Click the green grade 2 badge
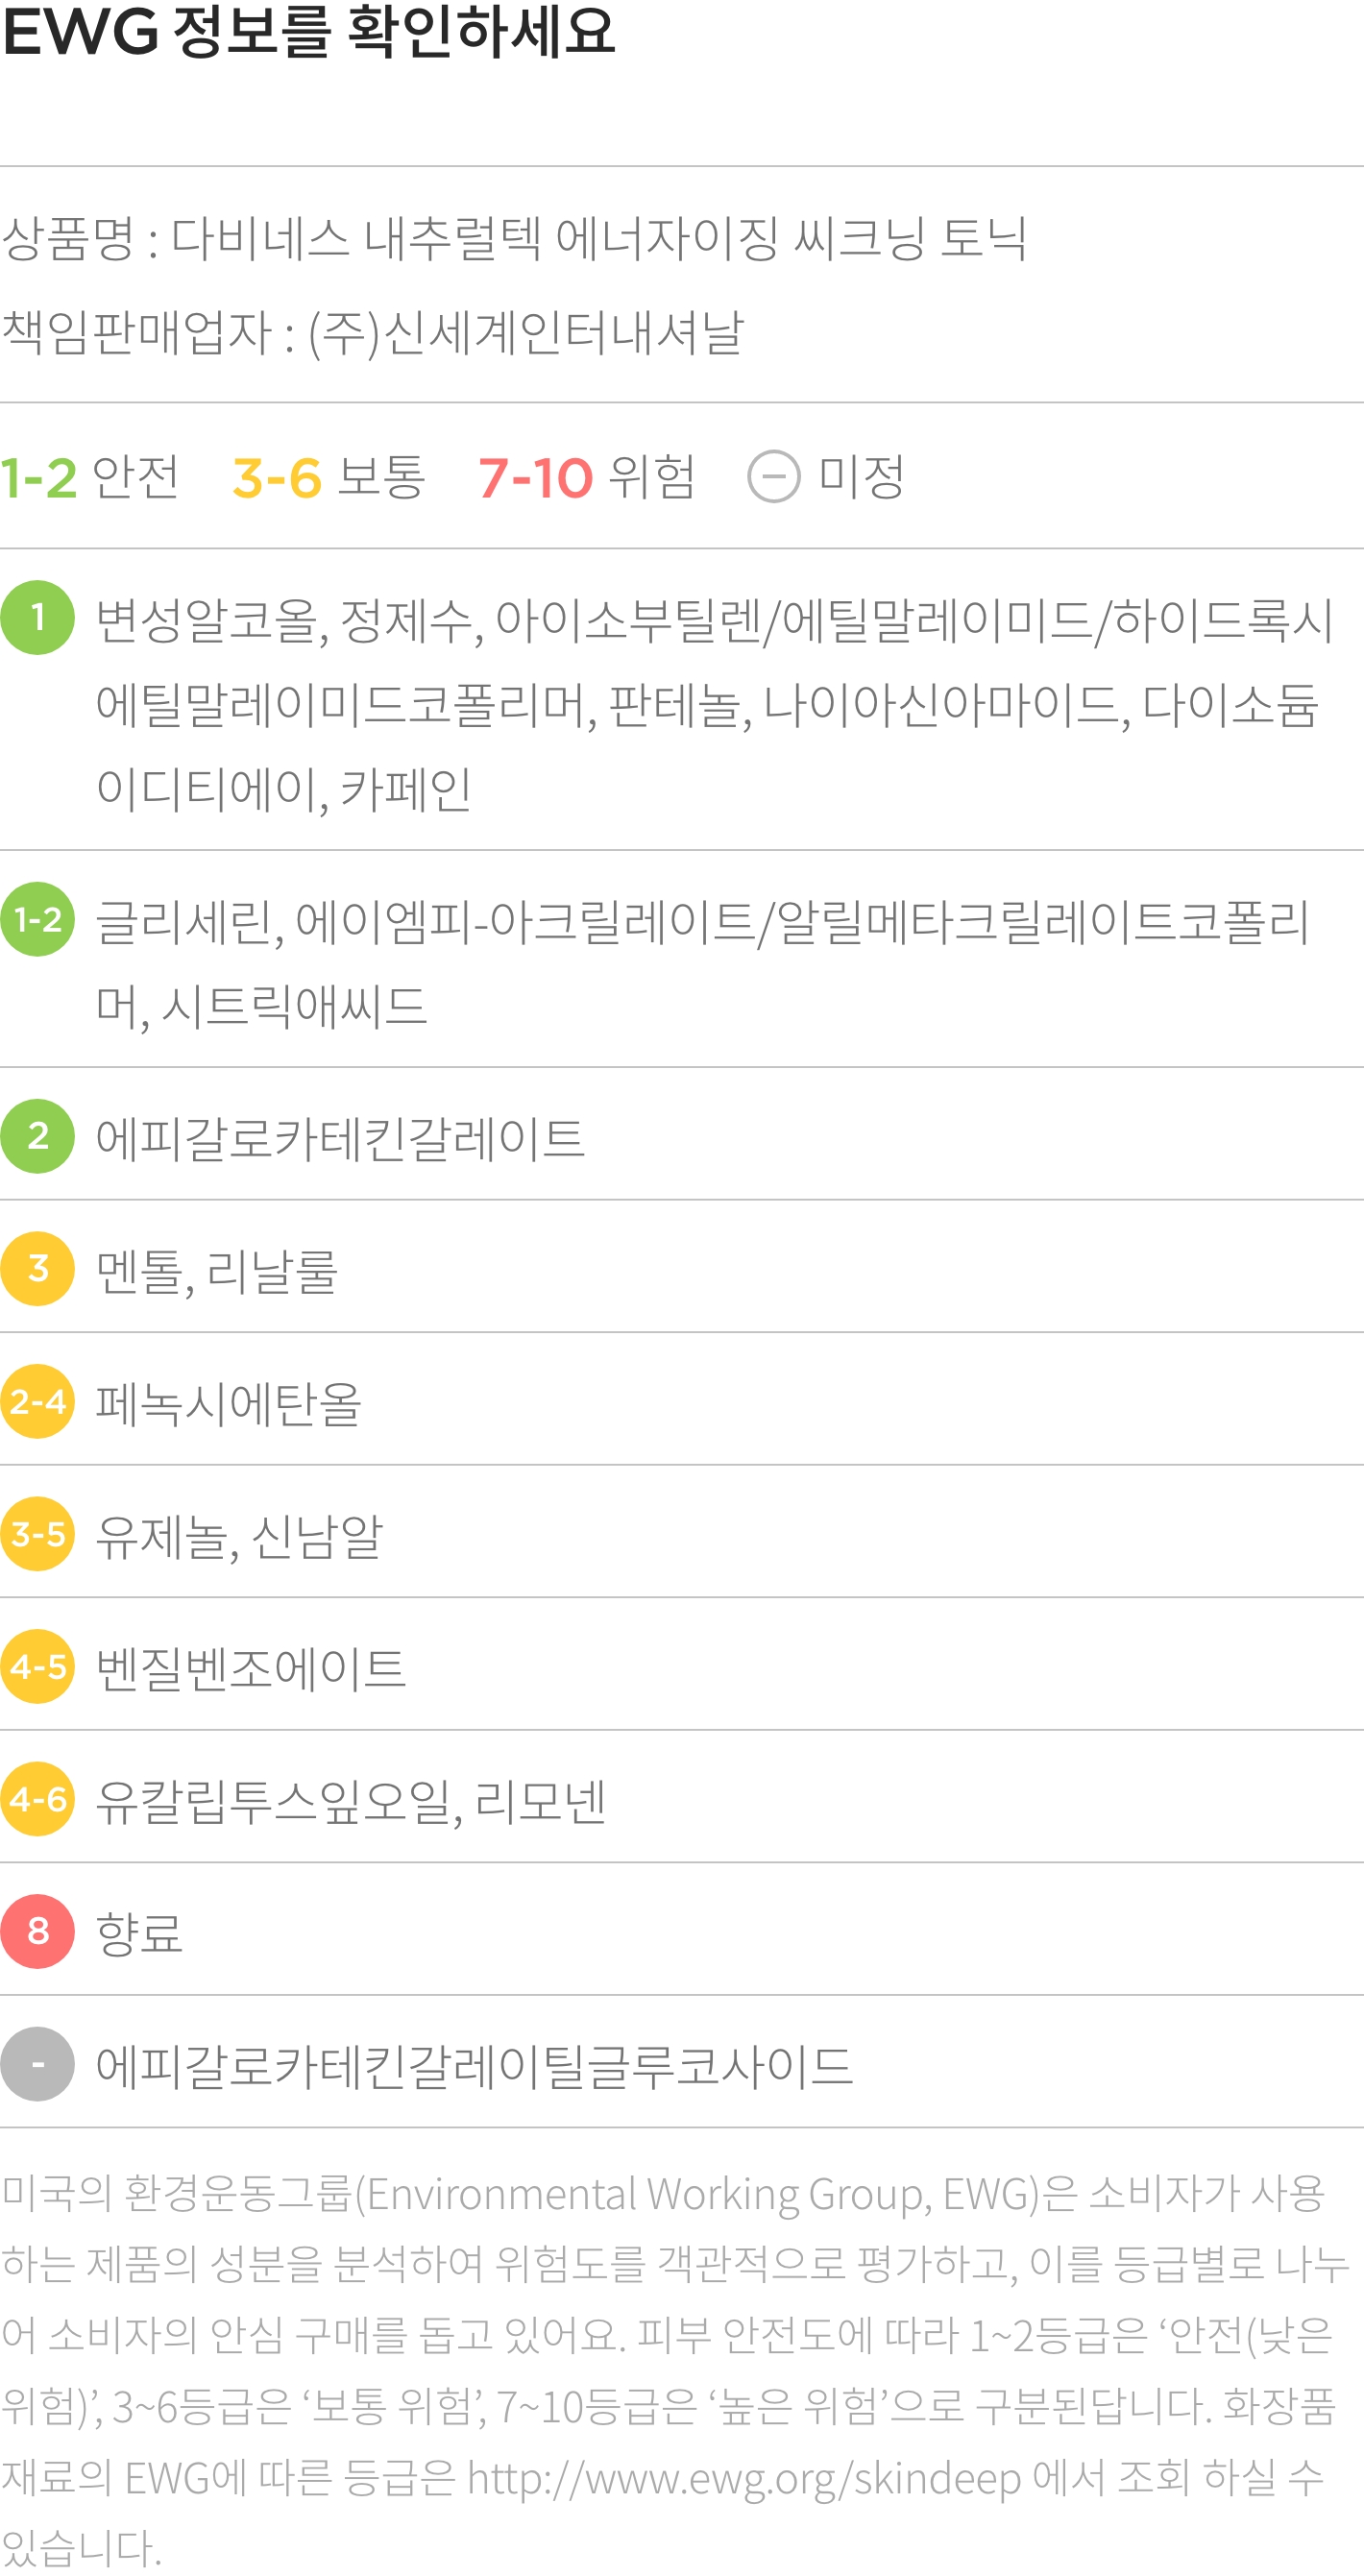 pyautogui.click(x=37, y=1136)
